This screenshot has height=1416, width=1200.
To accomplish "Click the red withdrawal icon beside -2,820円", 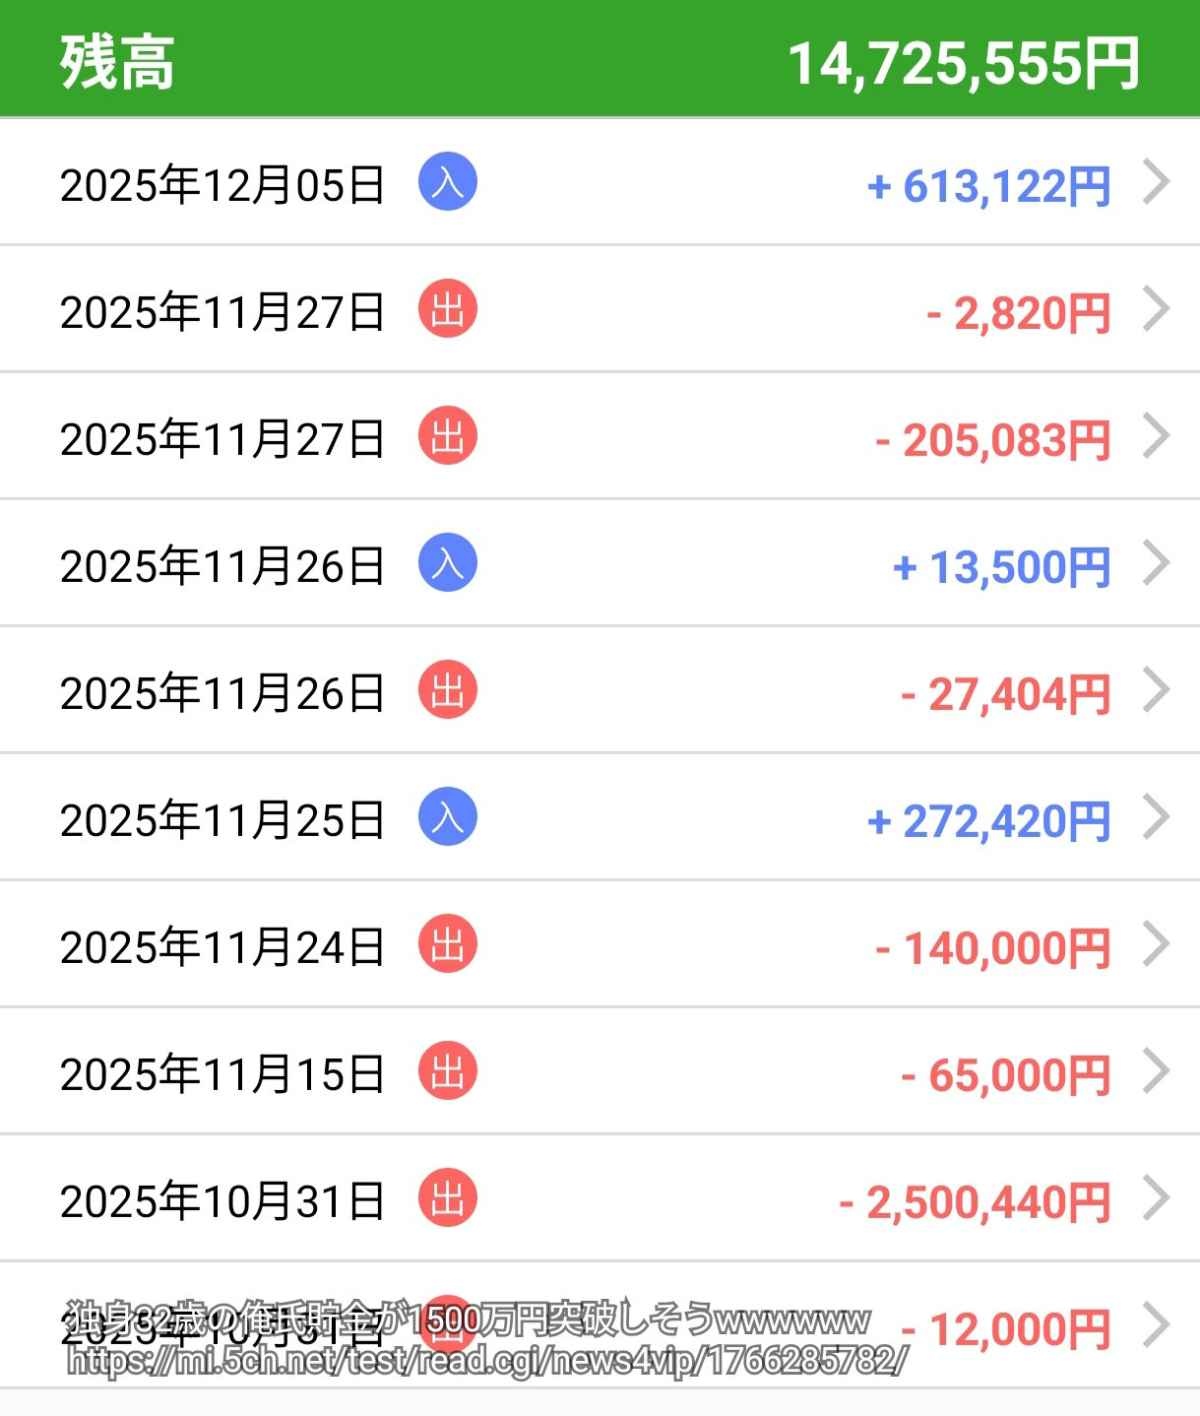I will click(x=447, y=310).
